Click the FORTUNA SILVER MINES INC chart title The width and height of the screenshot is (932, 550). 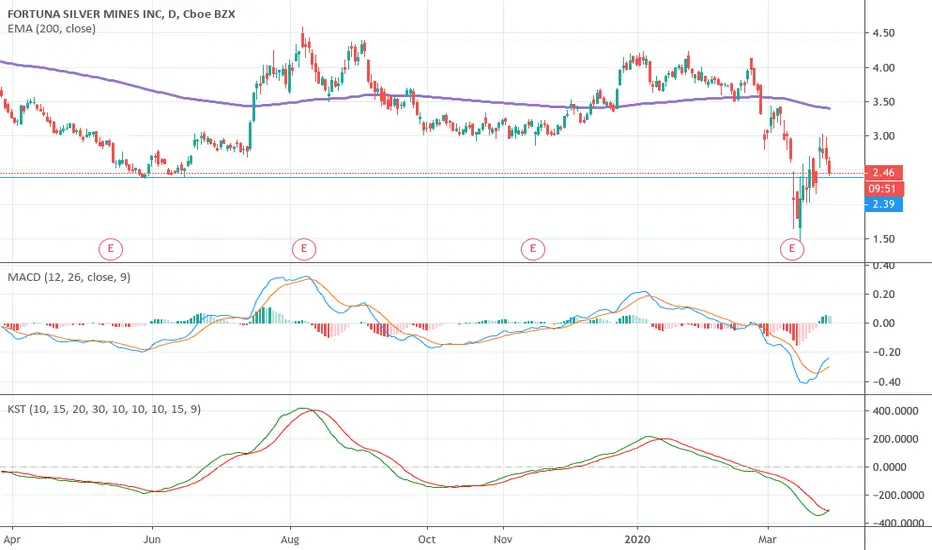121,14
